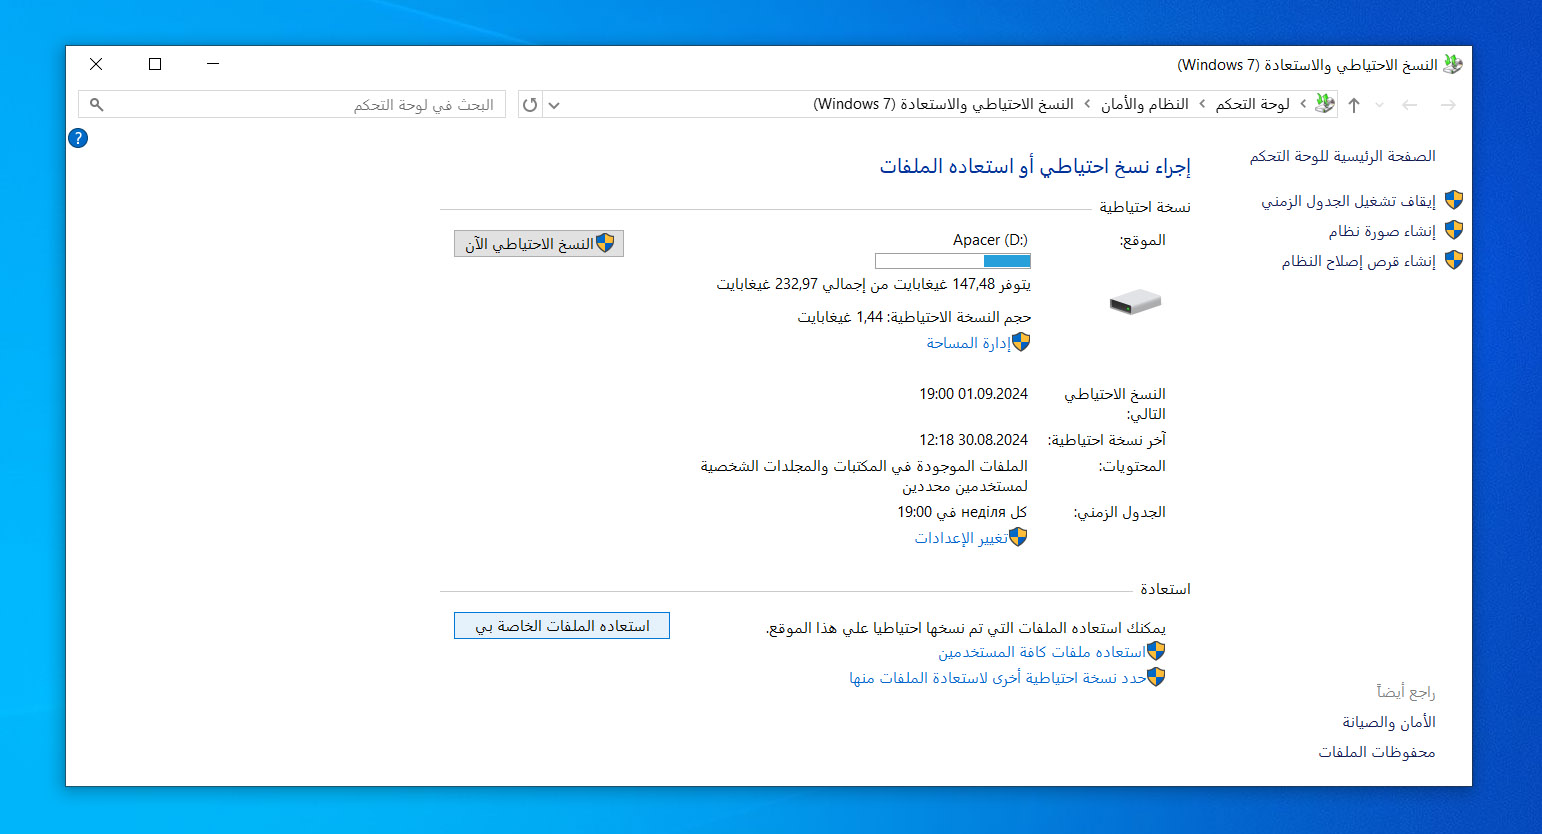This screenshot has height=834, width=1542.
Task: Go to لوحة التحكم breadcrumb
Action: coord(1252,104)
